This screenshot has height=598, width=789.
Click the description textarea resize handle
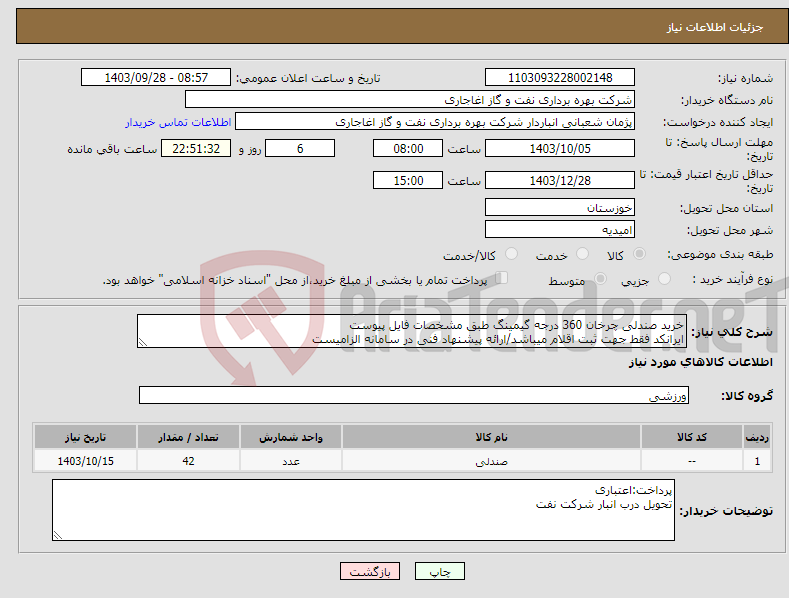coord(143,342)
